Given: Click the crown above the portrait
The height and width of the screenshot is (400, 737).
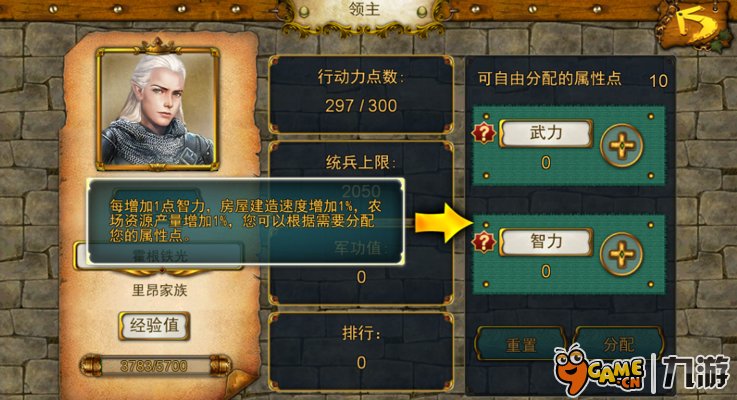Looking at the screenshot, I should point(157,46).
